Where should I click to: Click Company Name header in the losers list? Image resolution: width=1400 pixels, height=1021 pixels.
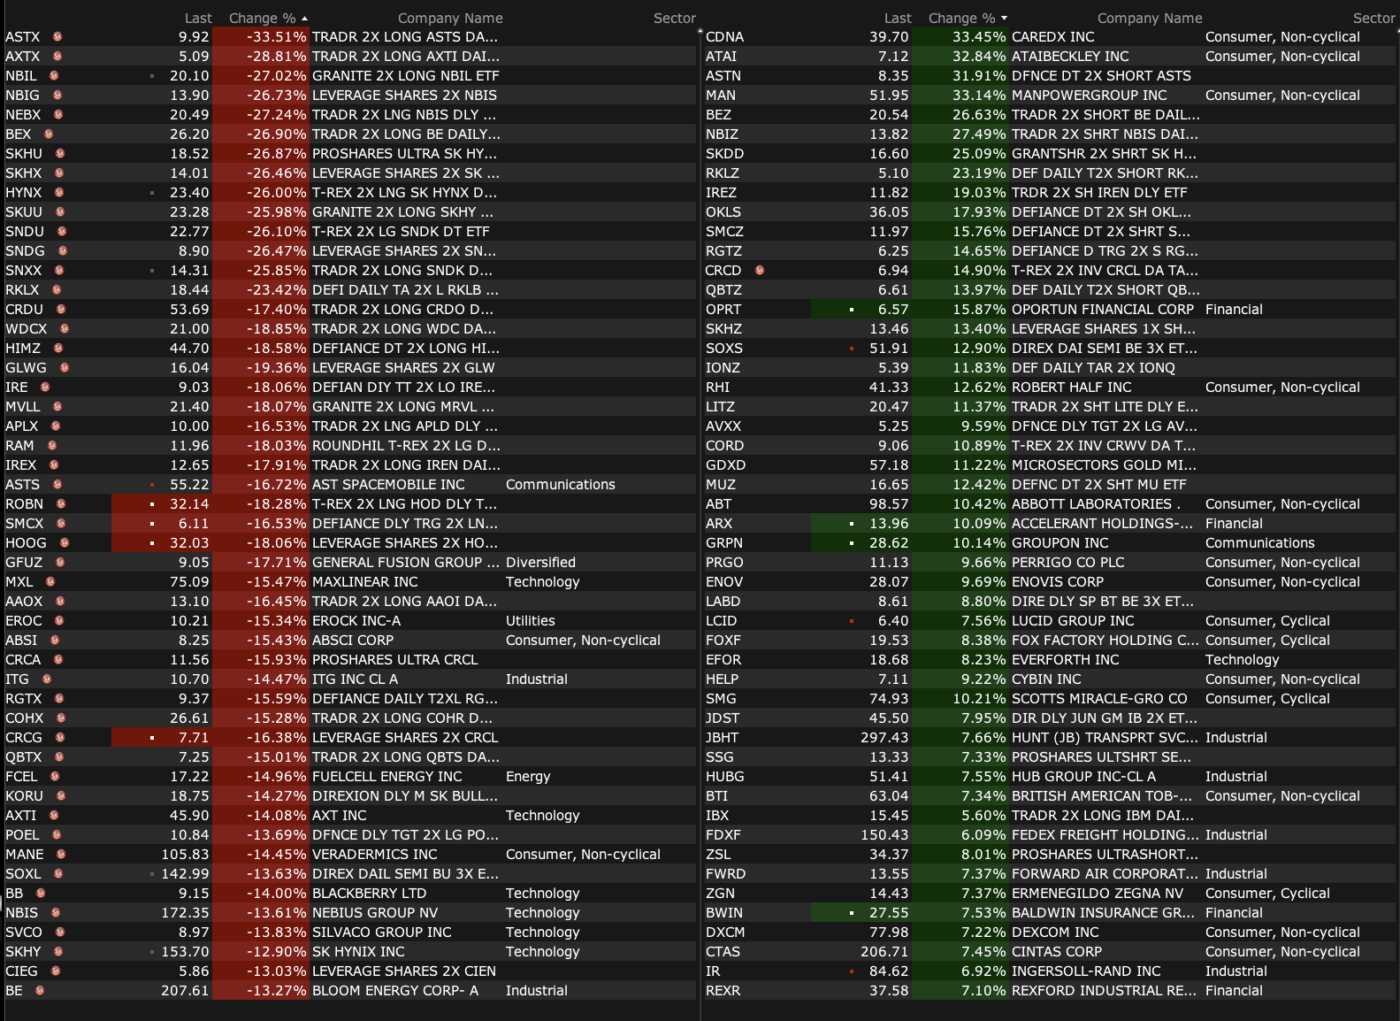450,18
